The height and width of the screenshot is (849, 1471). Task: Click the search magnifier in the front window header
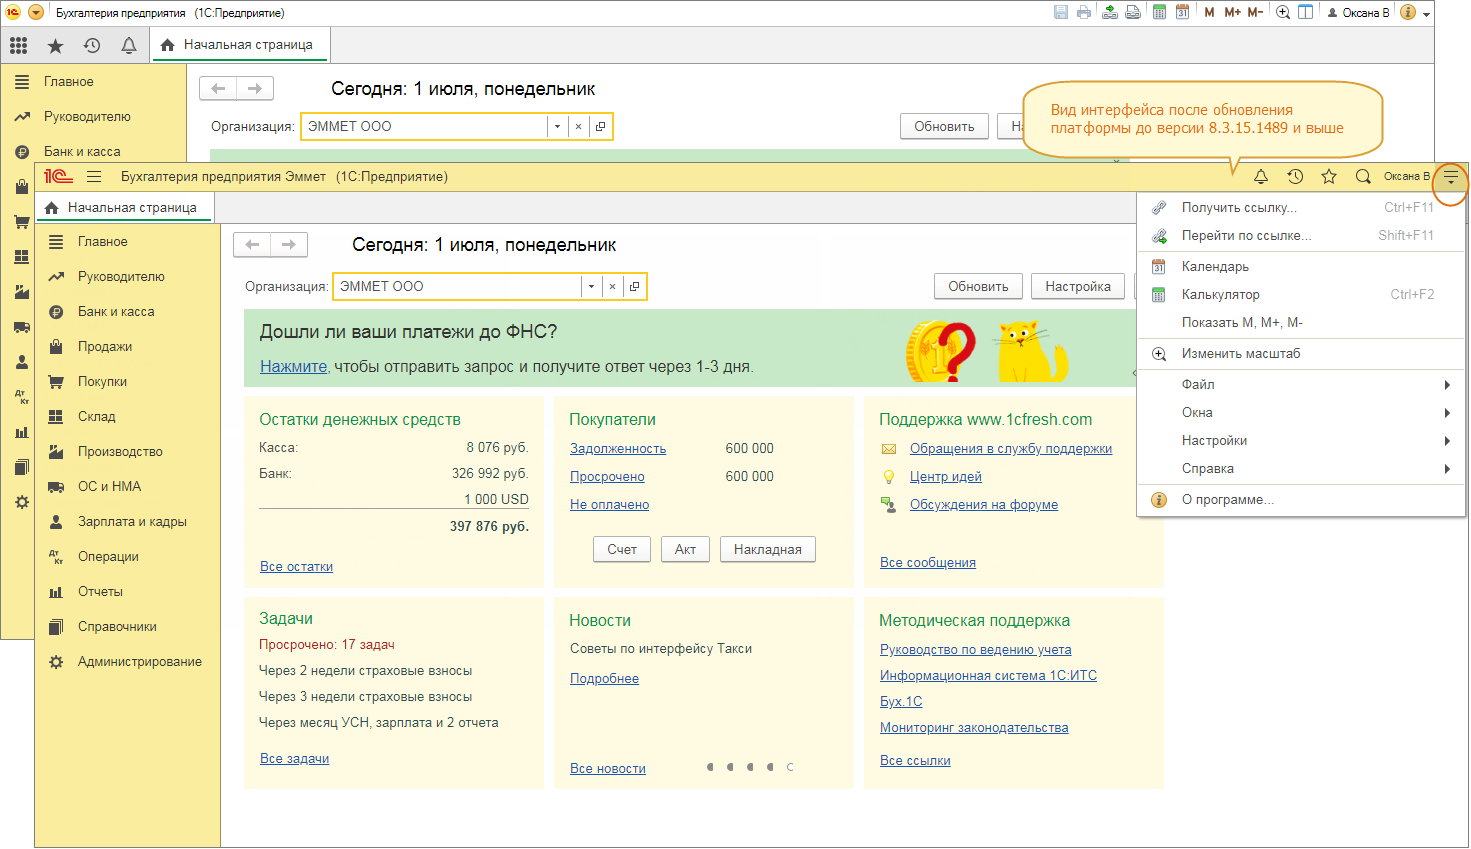tap(1363, 177)
